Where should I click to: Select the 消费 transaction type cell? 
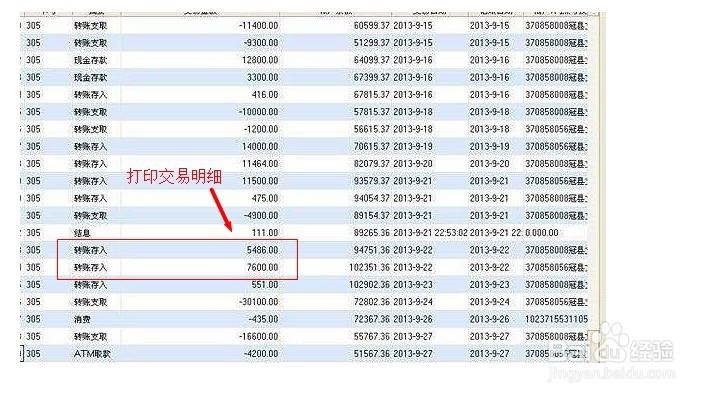(x=82, y=320)
